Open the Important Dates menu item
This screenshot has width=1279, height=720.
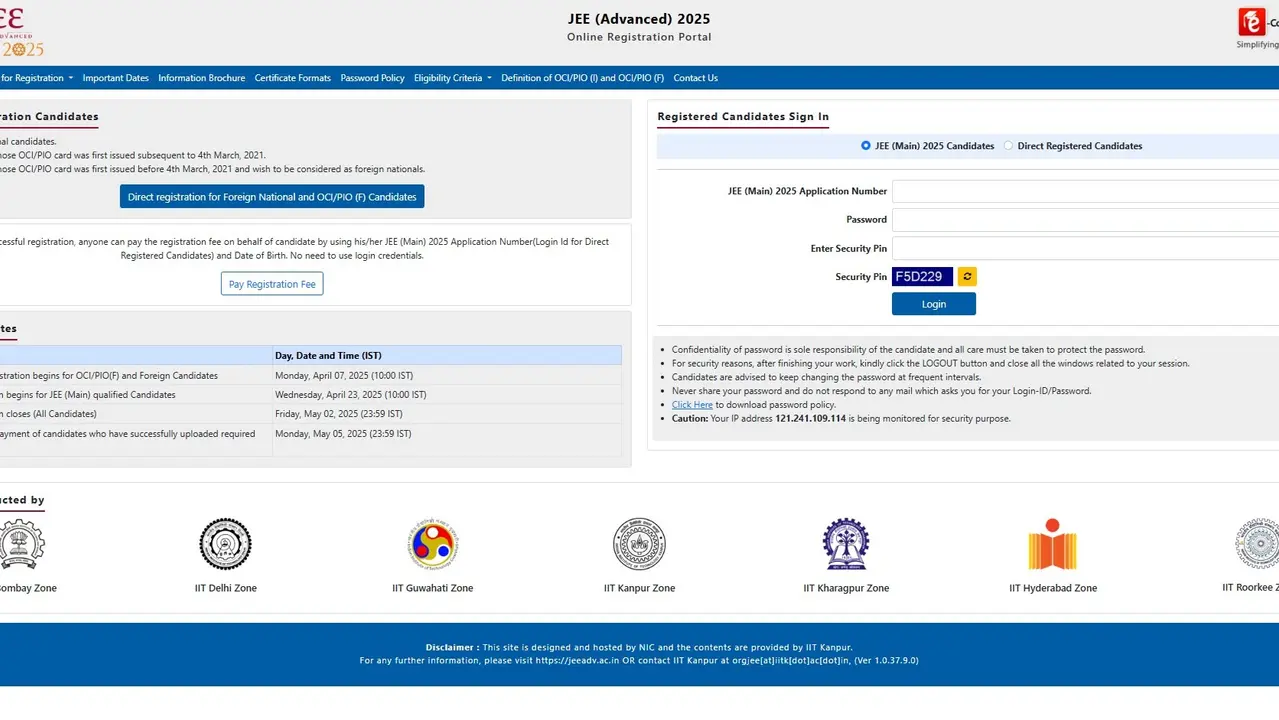click(115, 77)
